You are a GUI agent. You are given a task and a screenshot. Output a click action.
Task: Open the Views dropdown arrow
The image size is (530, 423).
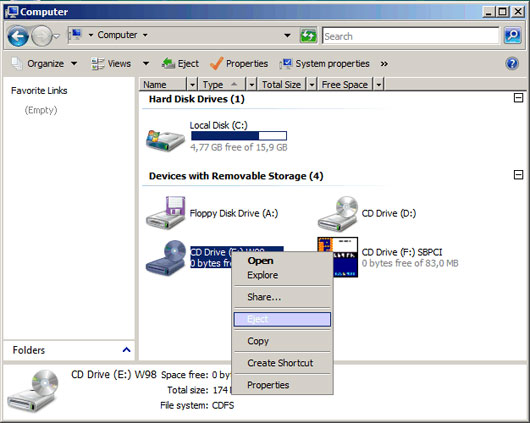click(146, 64)
